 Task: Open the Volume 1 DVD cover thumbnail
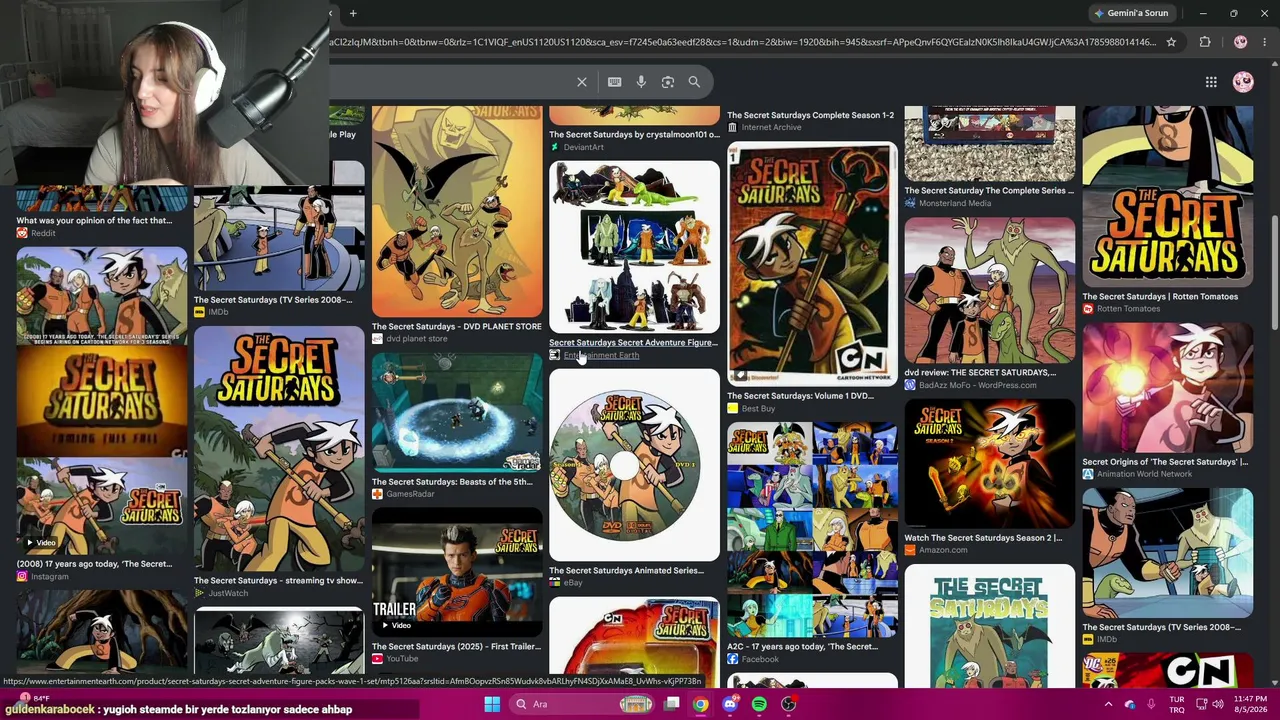point(812,264)
